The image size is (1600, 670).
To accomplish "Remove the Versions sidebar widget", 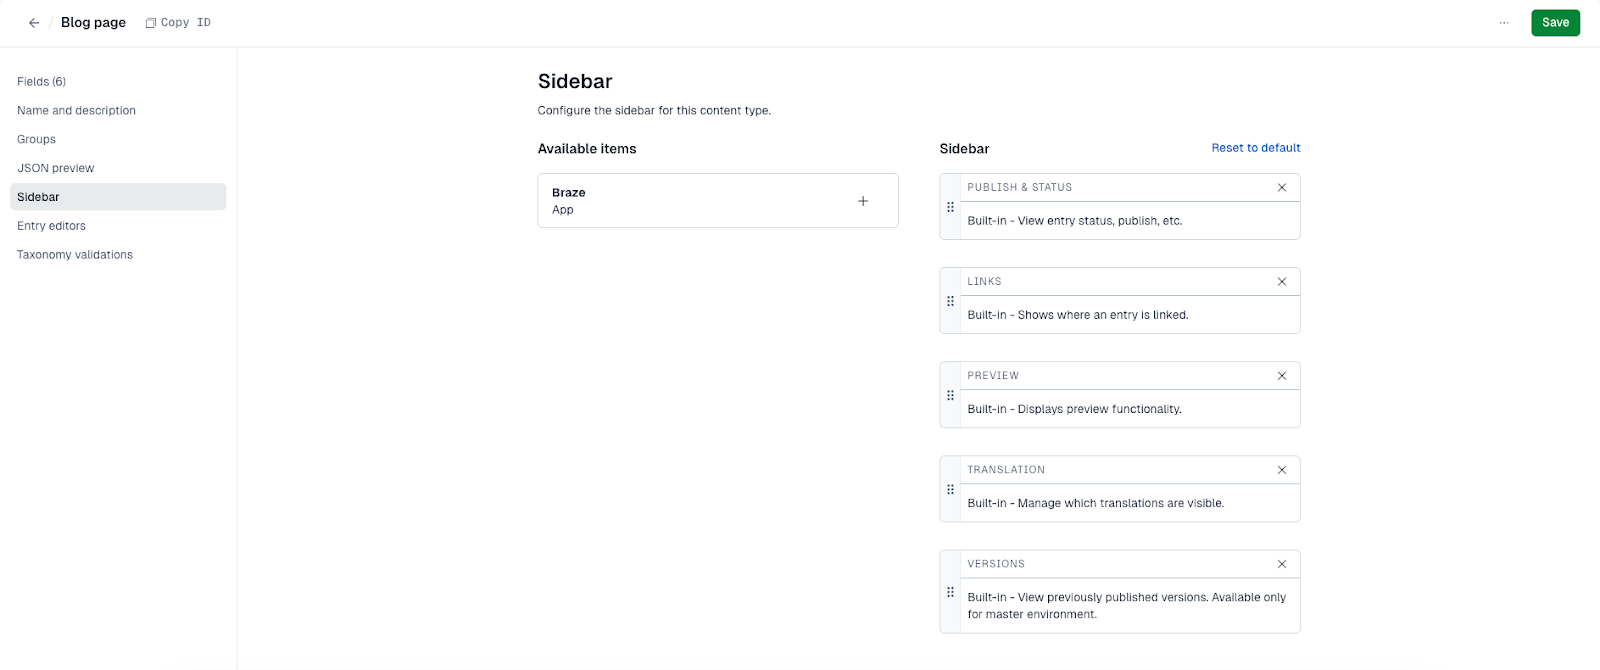I will pos(1282,564).
